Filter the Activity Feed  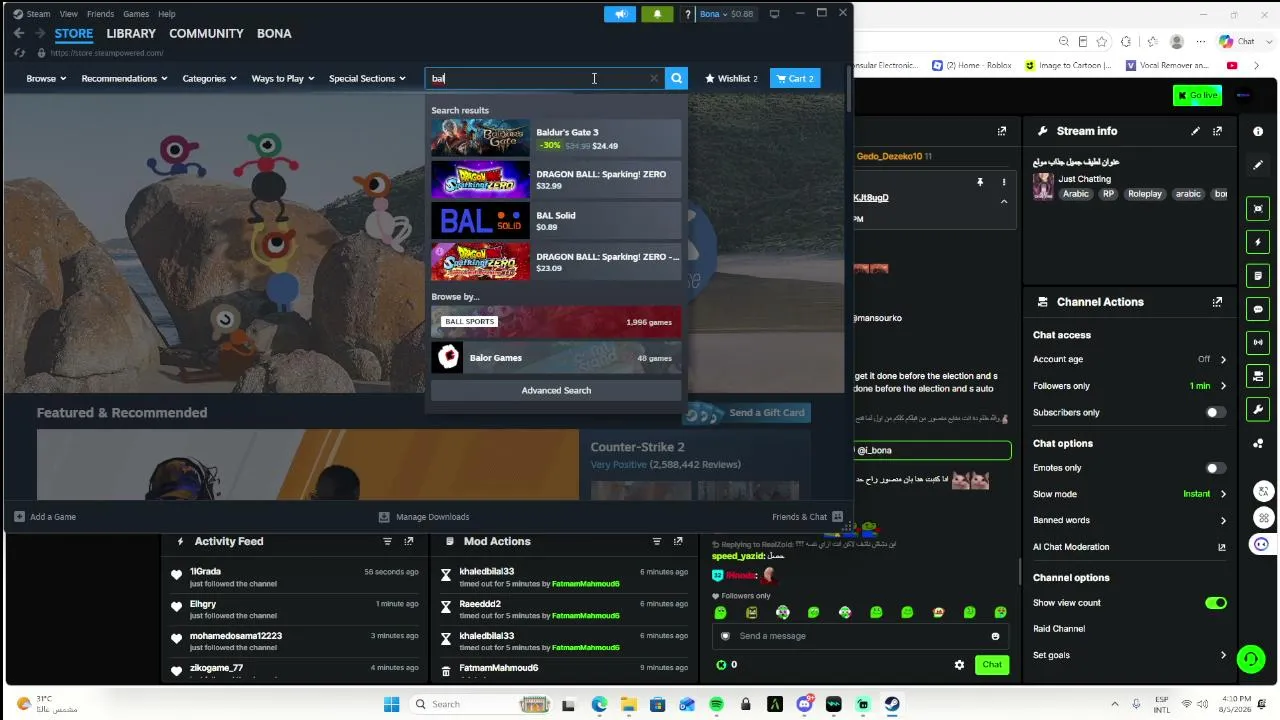387,541
